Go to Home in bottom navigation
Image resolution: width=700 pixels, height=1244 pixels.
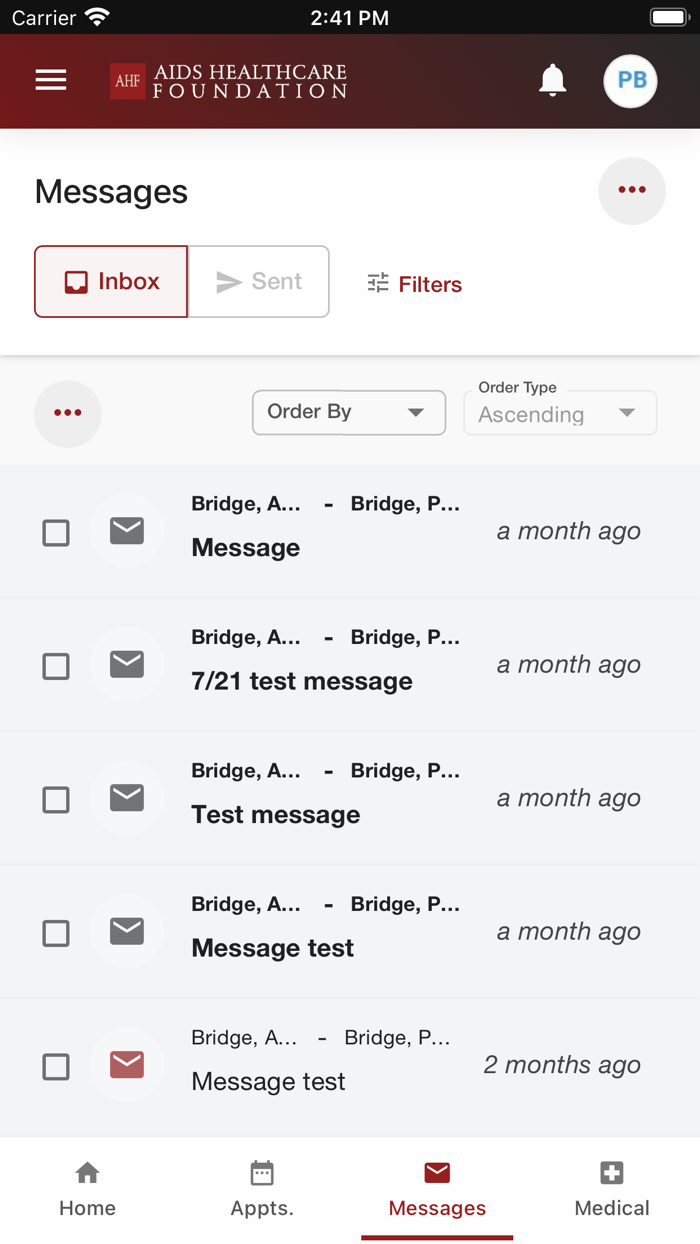tap(87, 1188)
